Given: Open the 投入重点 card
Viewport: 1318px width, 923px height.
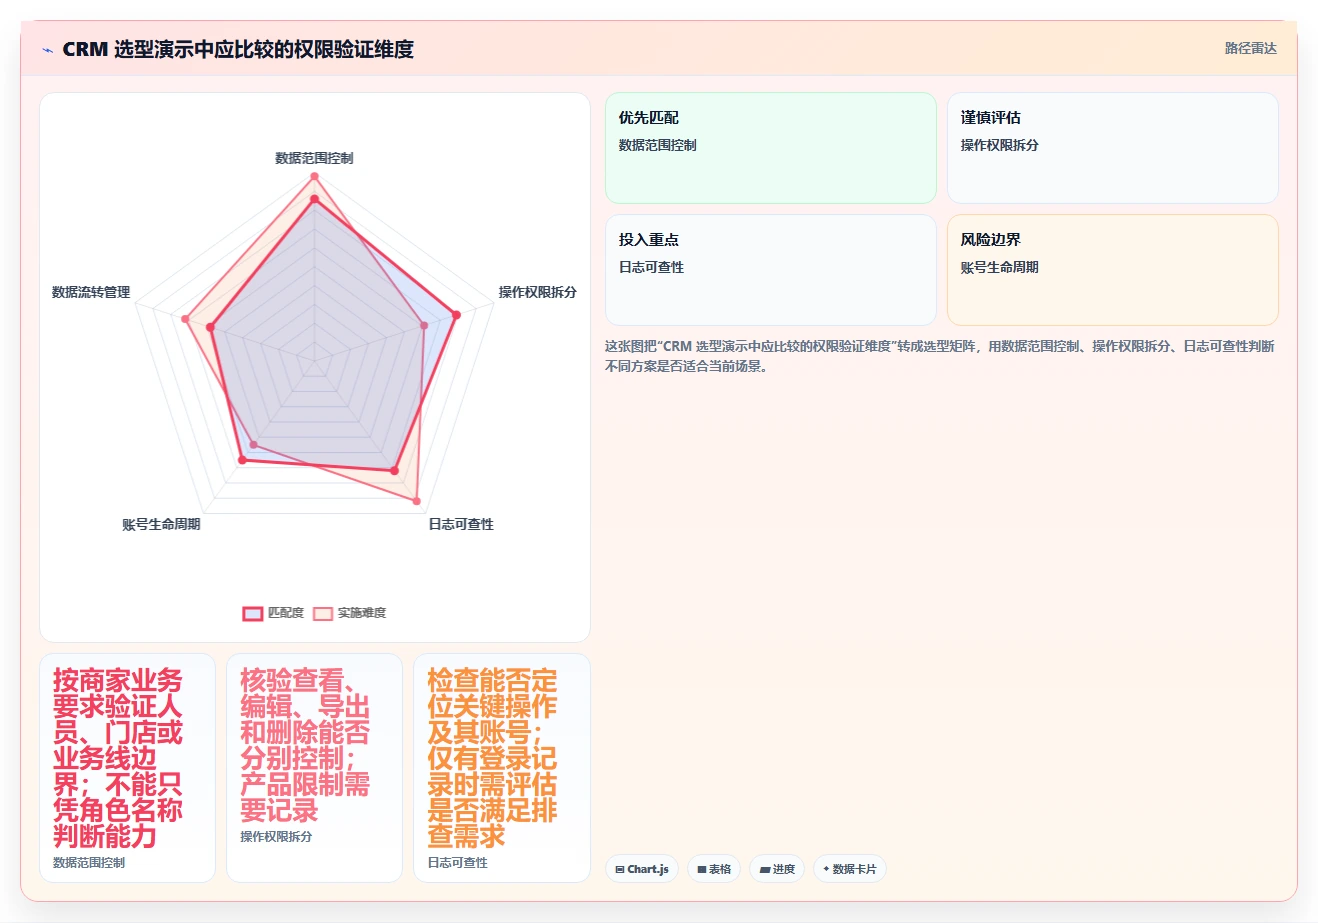Looking at the screenshot, I should (771, 270).
